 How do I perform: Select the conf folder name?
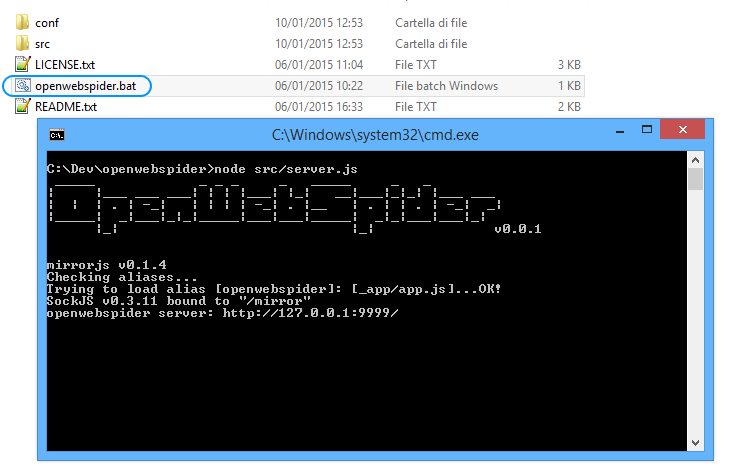point(47,22)
